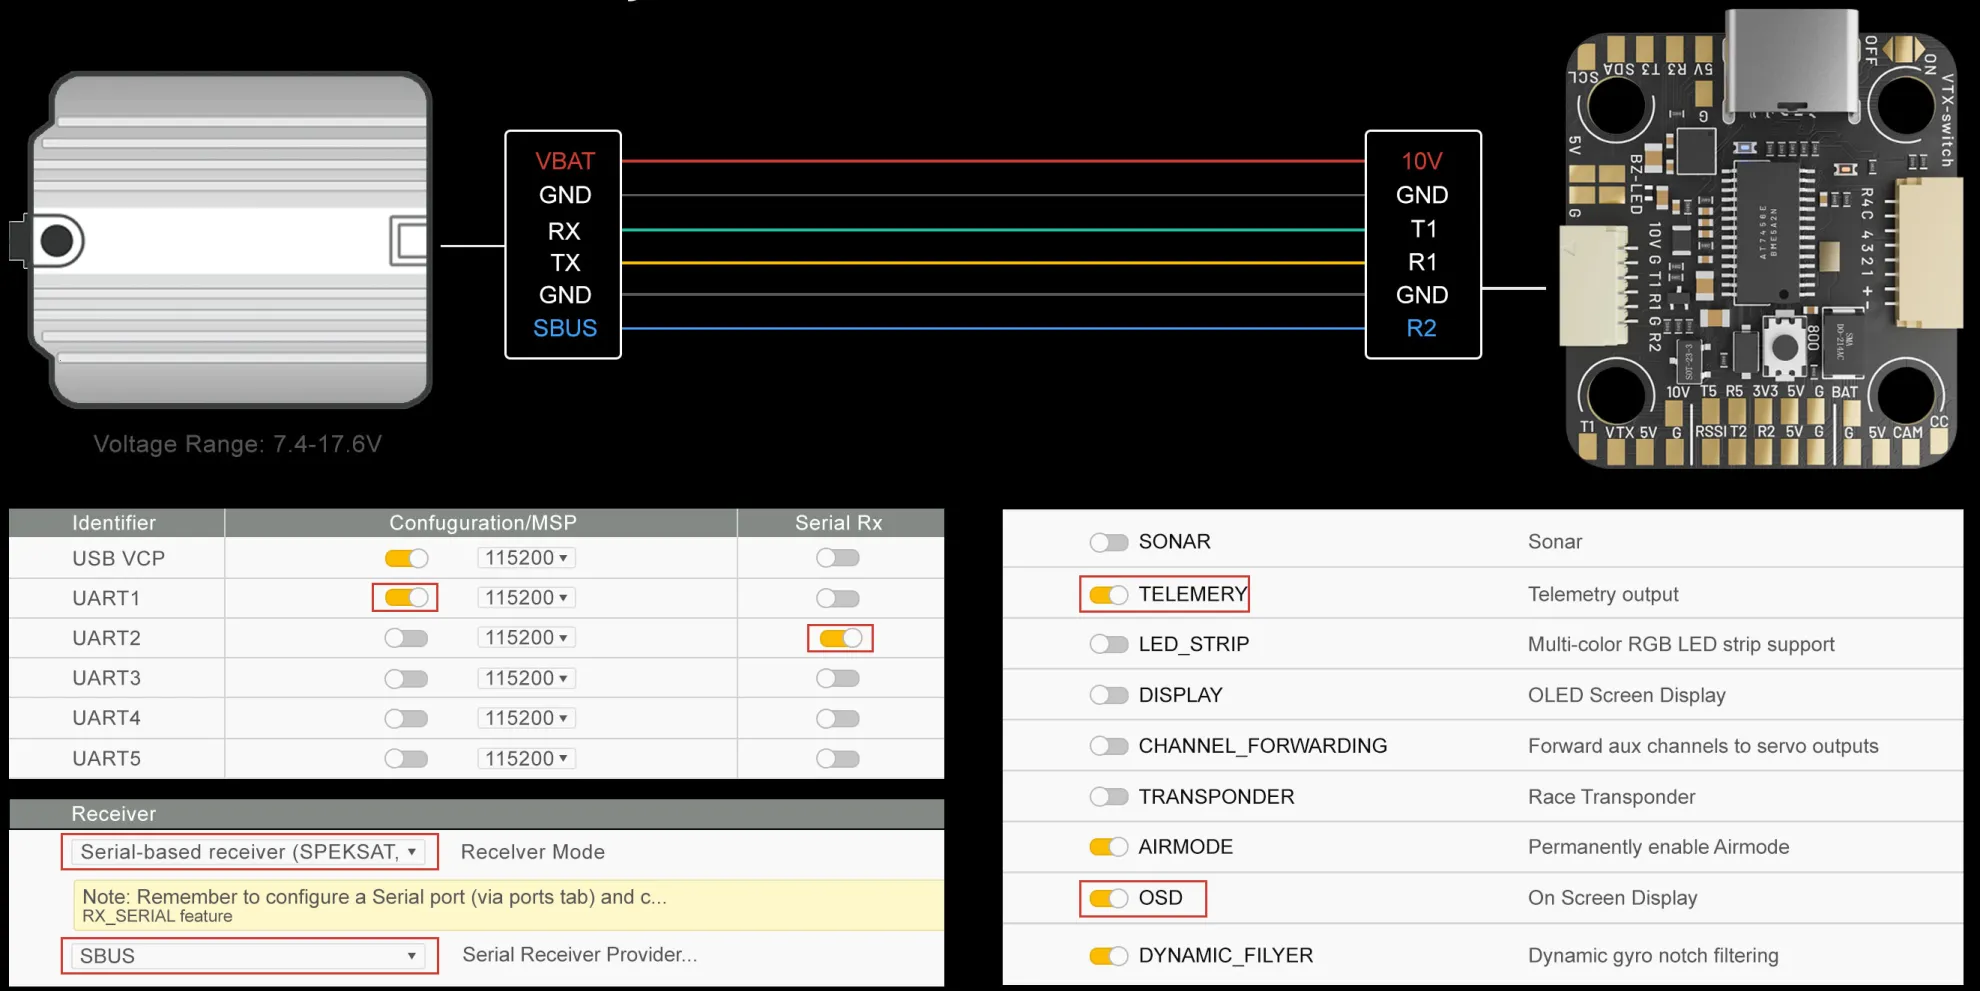The height and width of the screenshot is (991, 1980).
Task: Click the Identifier column header
Action: point(114,523)
